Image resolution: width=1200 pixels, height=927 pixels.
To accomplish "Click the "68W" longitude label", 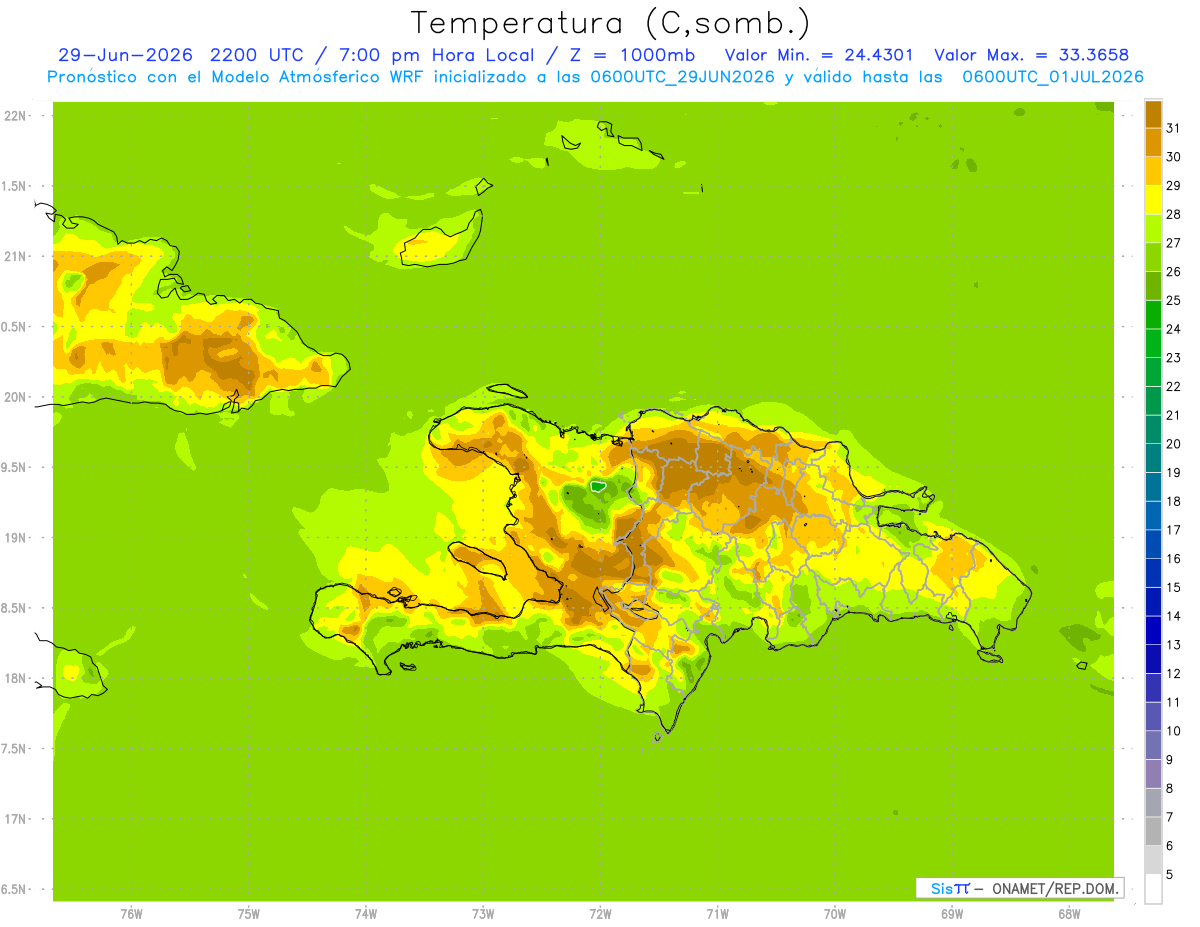I will (1069, 914).
